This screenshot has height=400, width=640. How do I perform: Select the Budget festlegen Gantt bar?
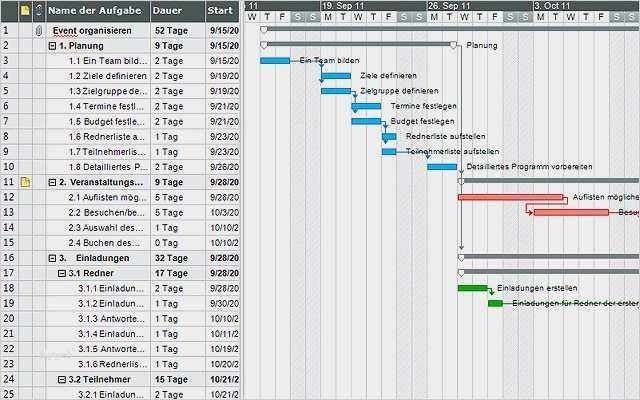[x=367, y=121]
